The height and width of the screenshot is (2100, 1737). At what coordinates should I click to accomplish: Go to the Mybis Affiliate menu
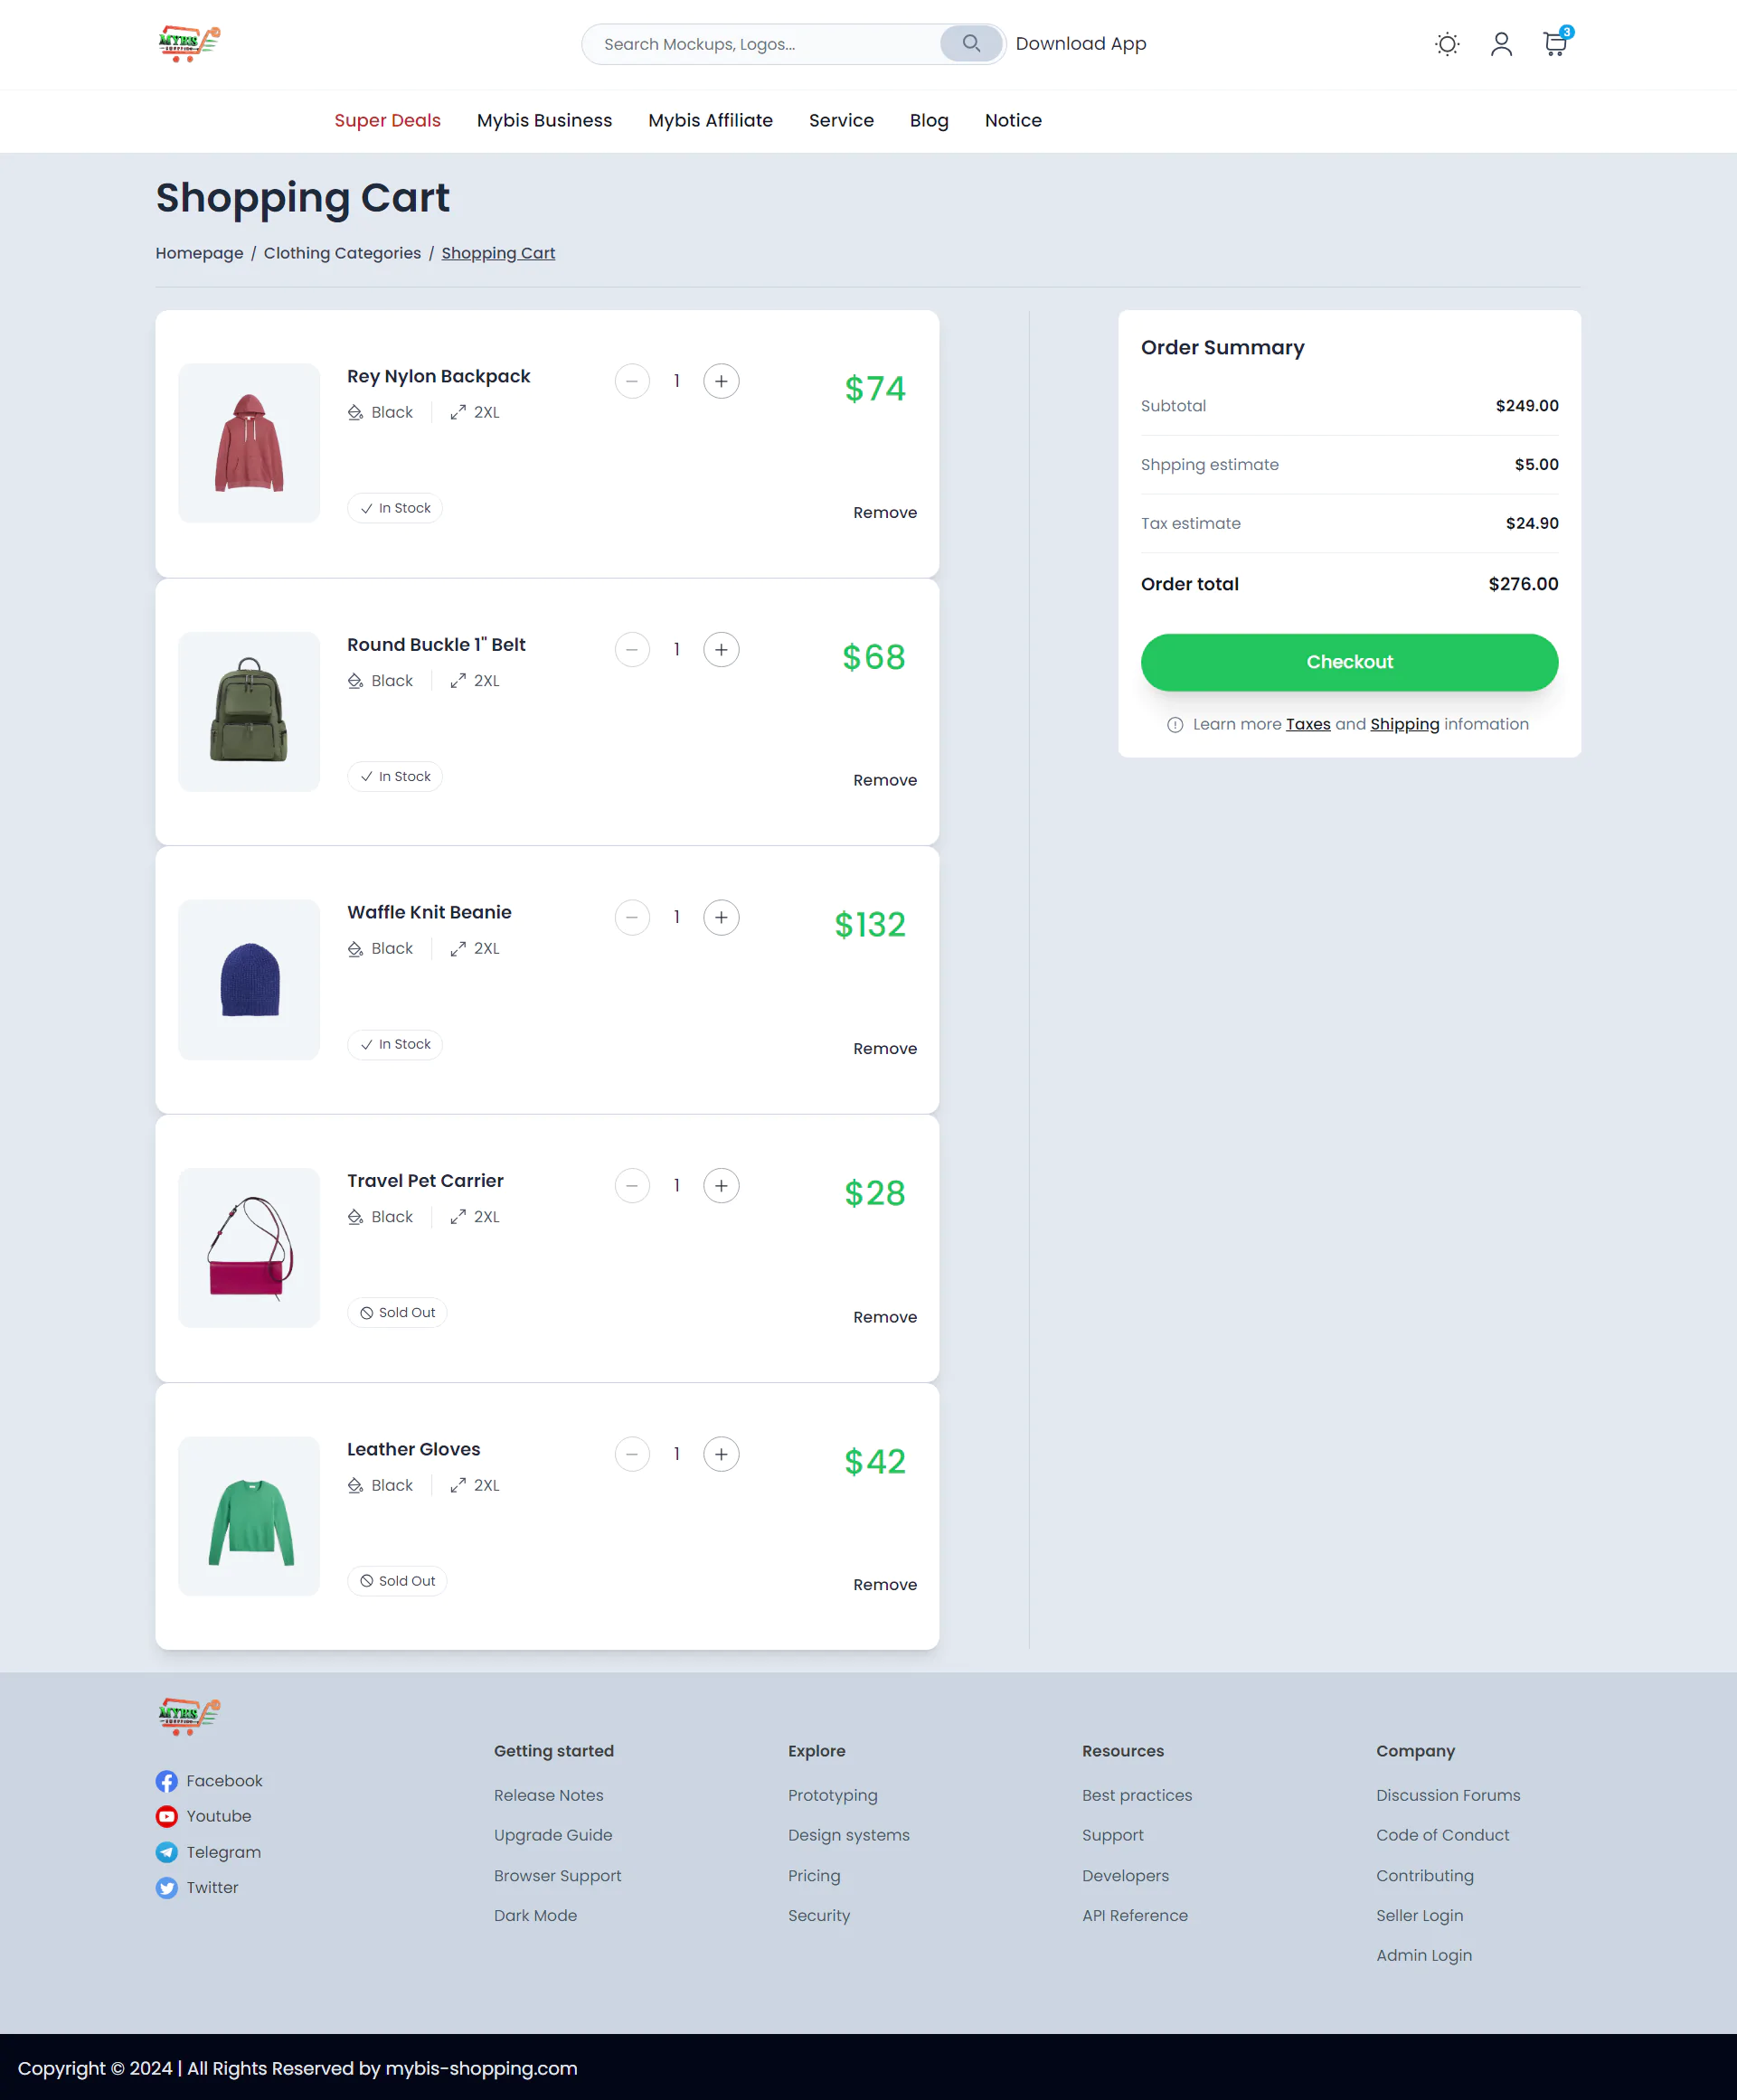(710, 121)
